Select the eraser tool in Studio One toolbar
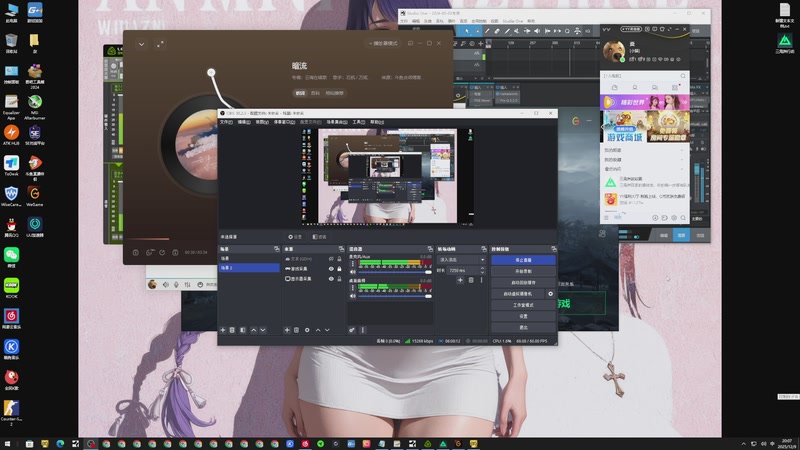The height and width of the screenshot is (450, 800). (497, 31)
